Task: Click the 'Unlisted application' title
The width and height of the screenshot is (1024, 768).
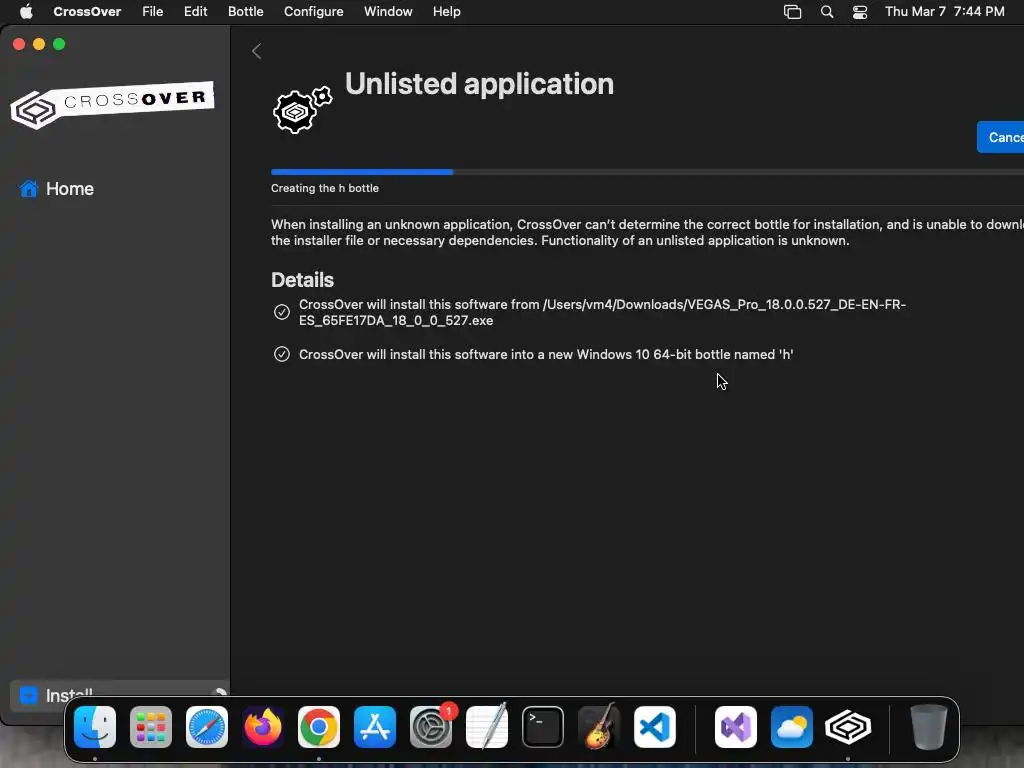Action: [x=479, y=84]
